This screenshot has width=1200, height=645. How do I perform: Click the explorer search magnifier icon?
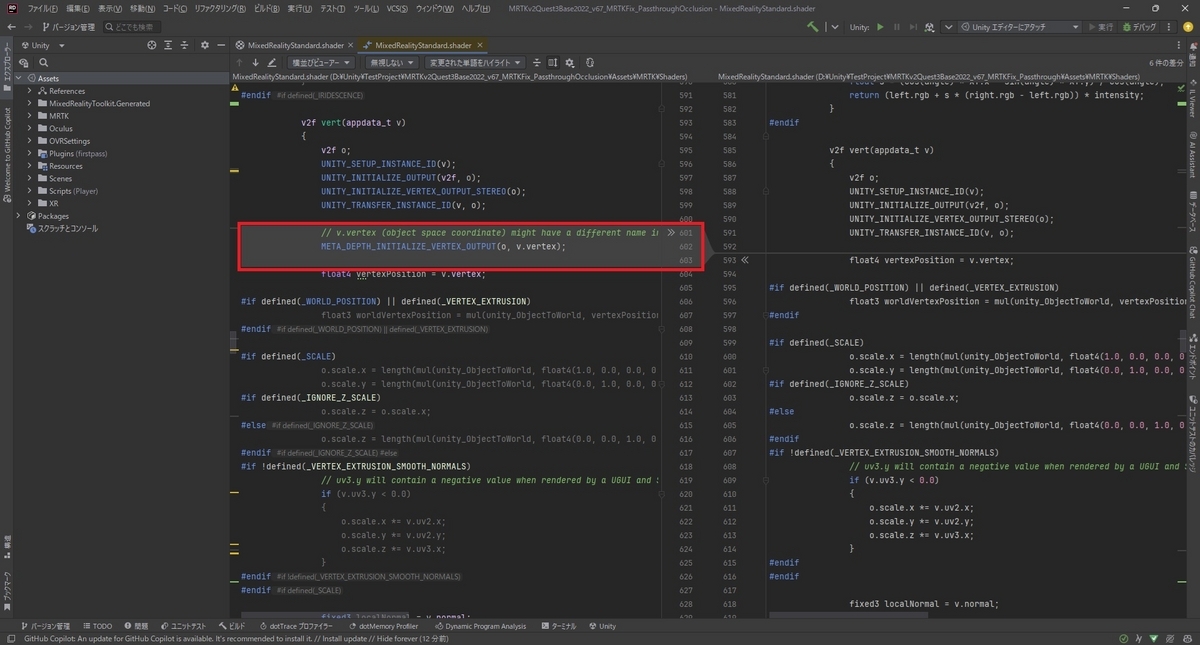[43, 63]
